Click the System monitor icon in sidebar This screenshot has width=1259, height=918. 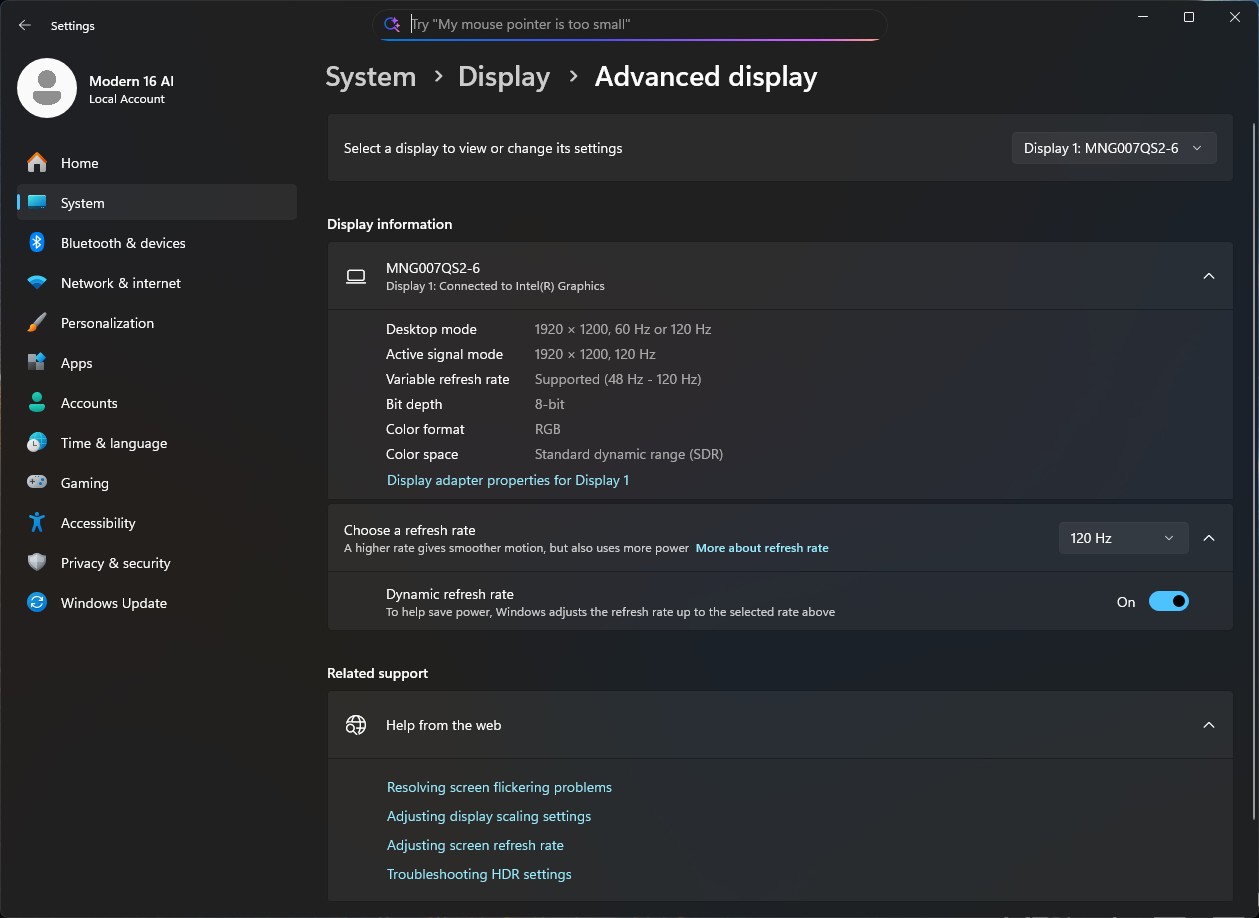[x=37, y=203]
